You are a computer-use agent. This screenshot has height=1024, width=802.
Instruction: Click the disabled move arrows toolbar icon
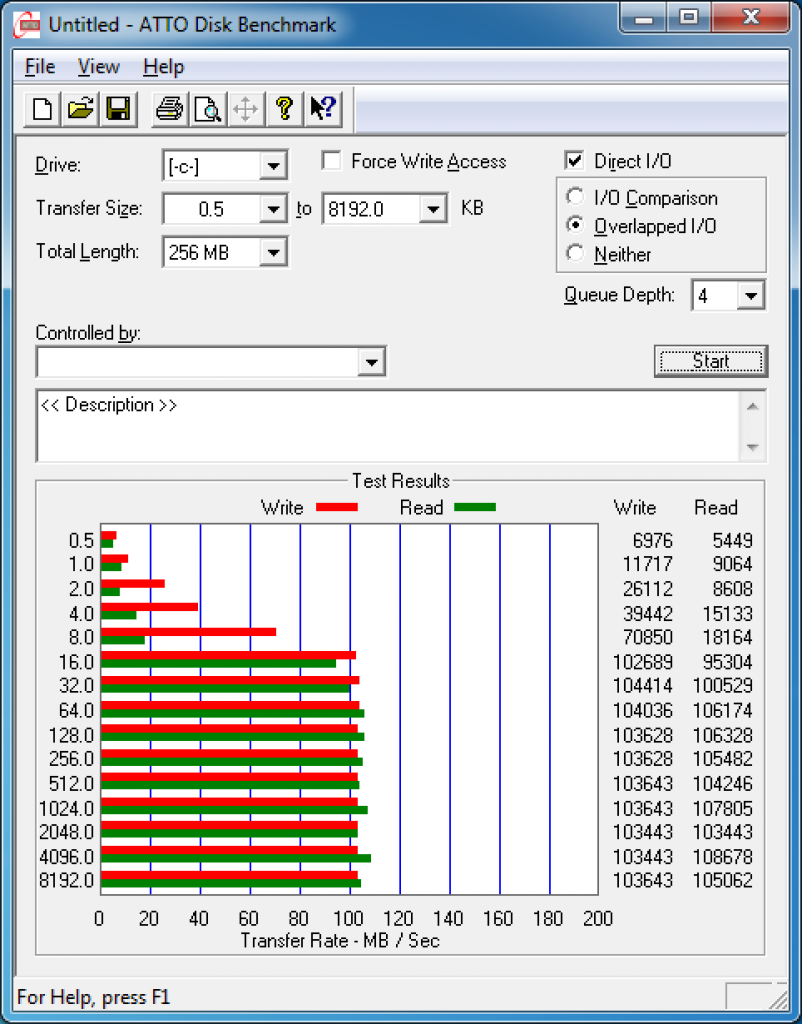[x=246, y=108]
